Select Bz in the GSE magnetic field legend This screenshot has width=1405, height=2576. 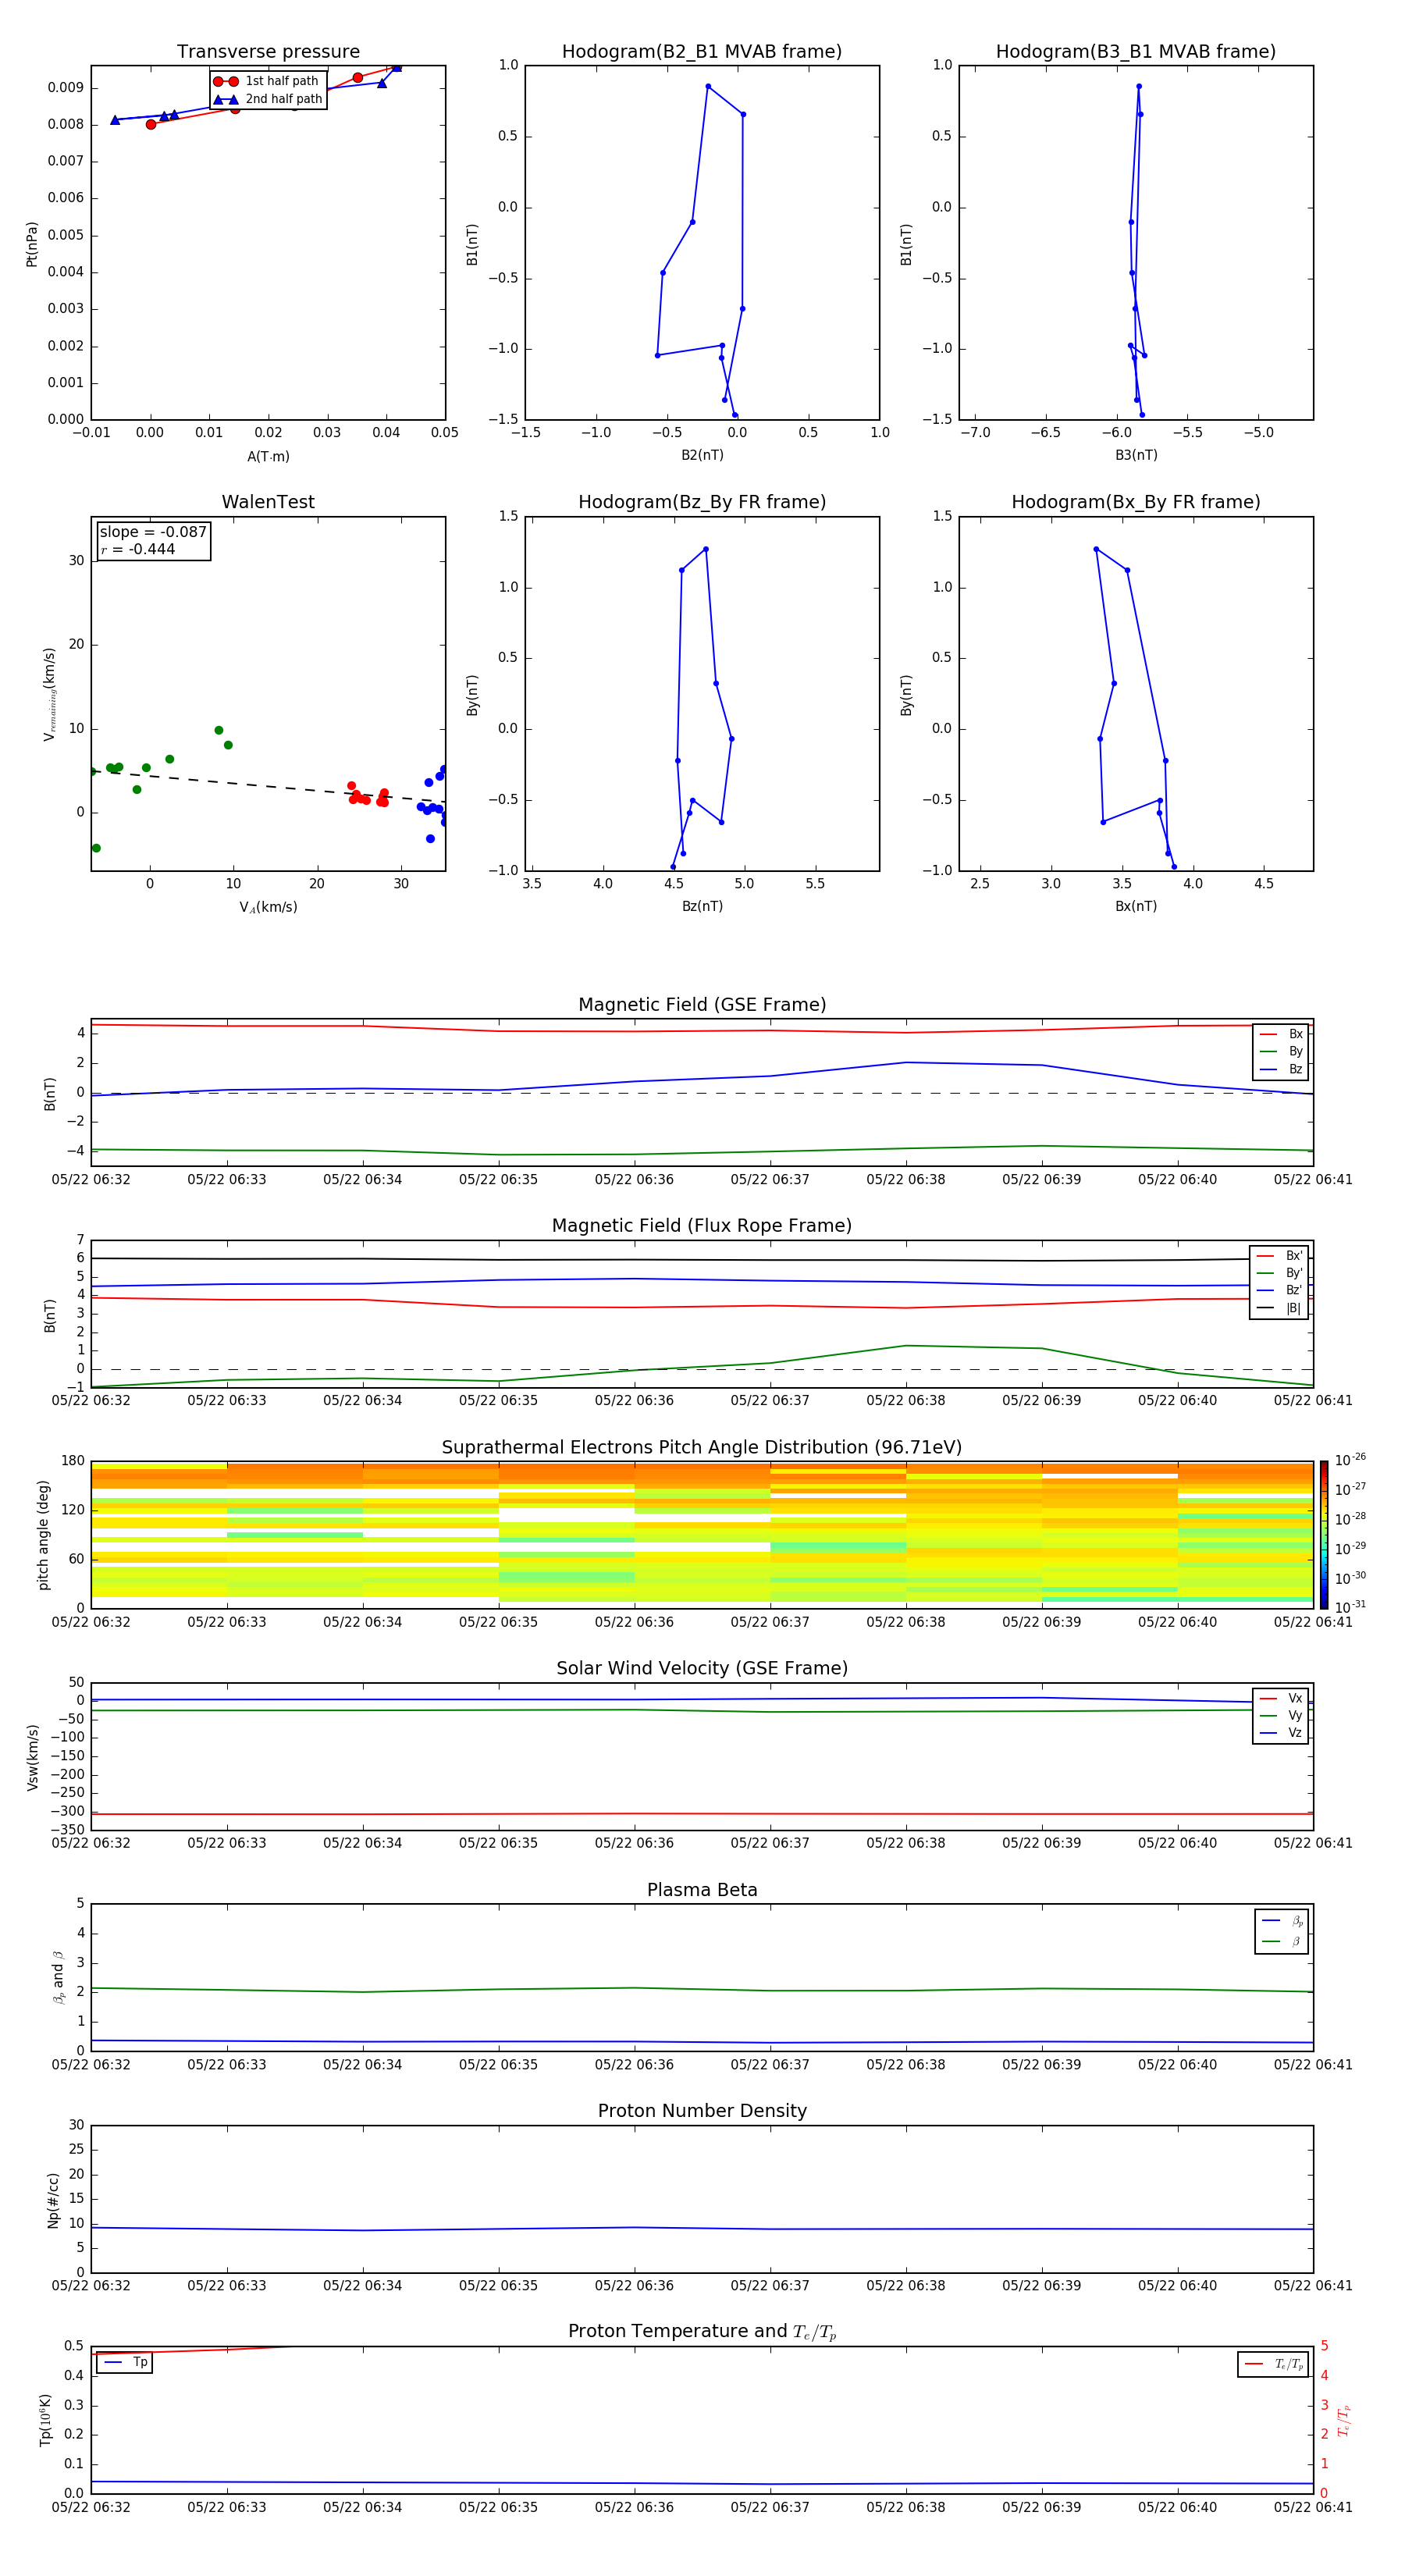1281,1069
